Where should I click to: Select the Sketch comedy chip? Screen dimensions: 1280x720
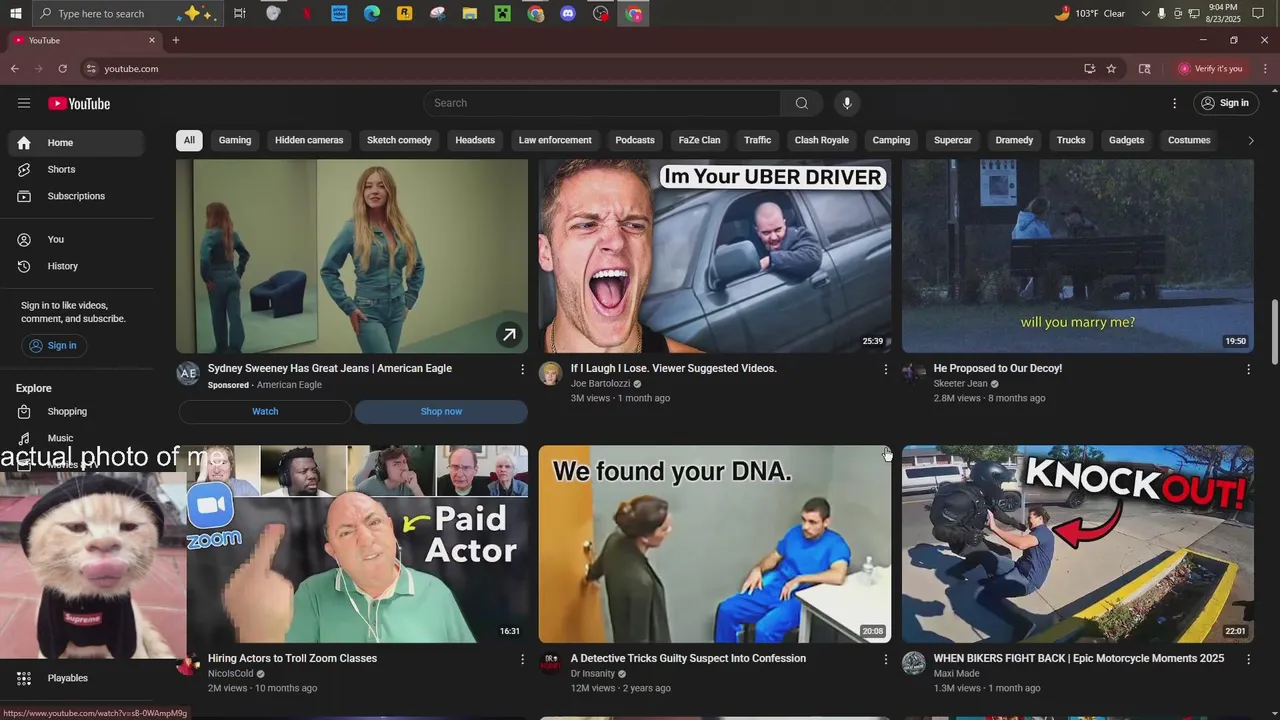click(x=399, y=140)
